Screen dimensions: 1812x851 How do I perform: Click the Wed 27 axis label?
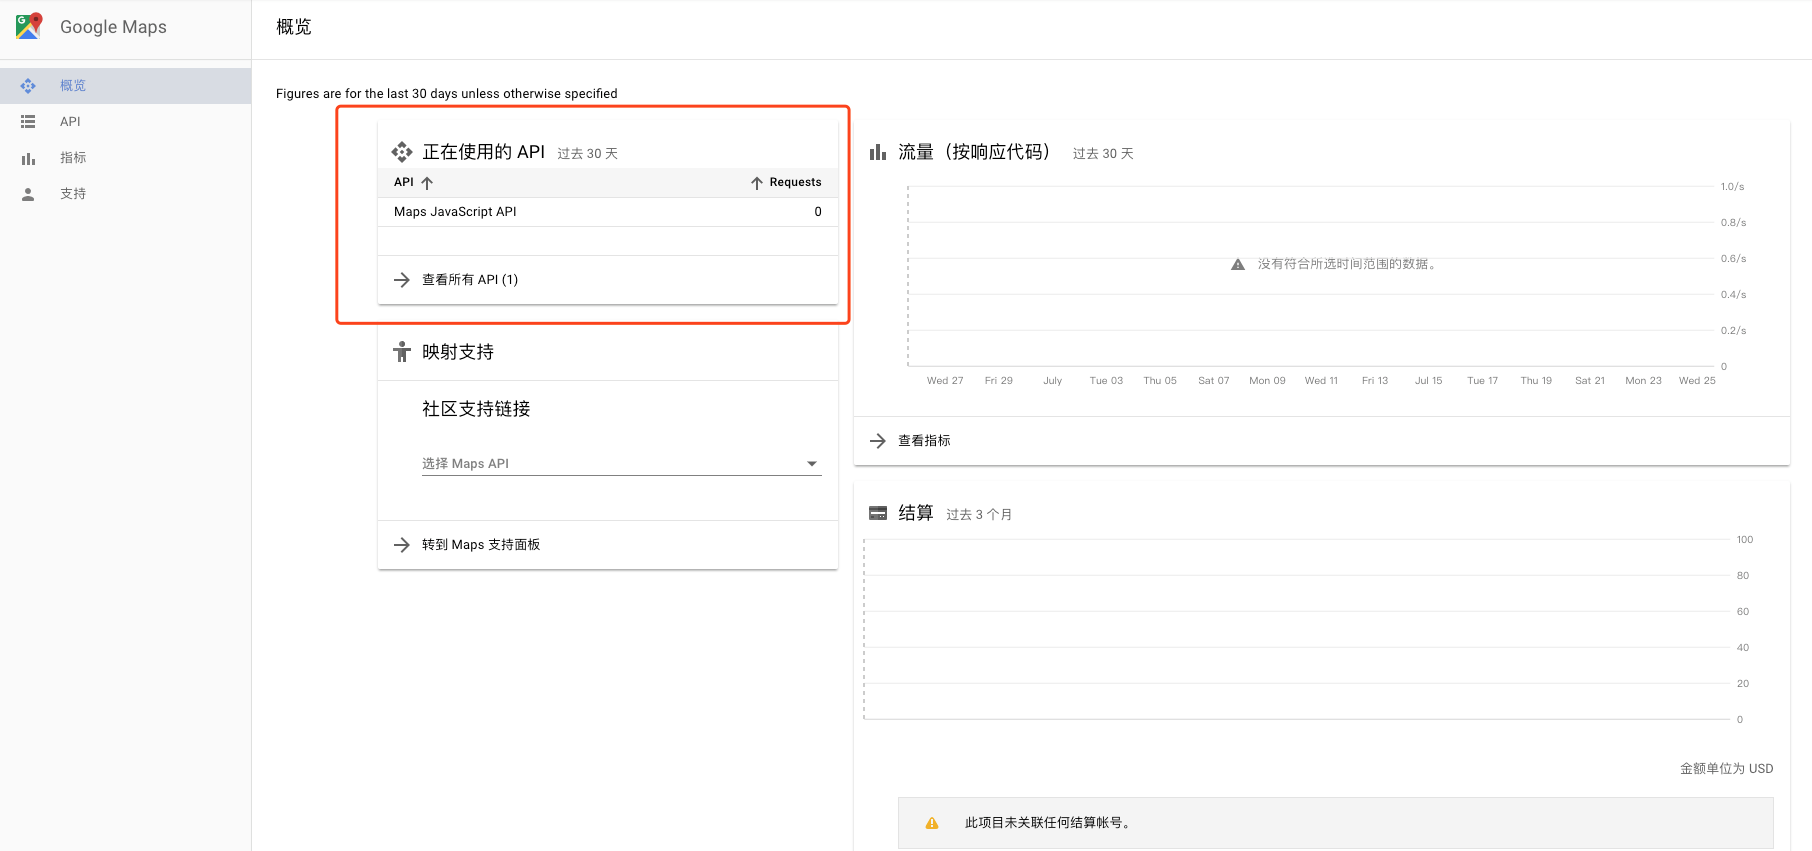coord(945,381)
